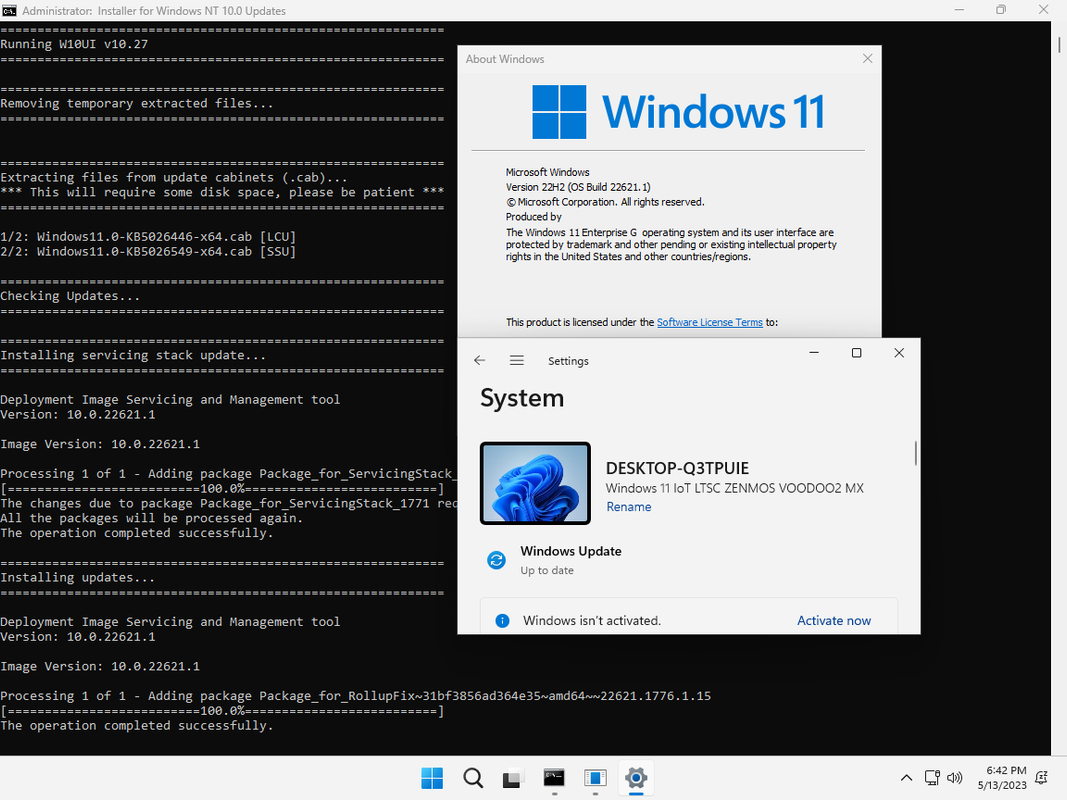The height and width of the screenshot is (800, 1067).
Task: Click Rename under the PC name
Action: tap(629, 507)
